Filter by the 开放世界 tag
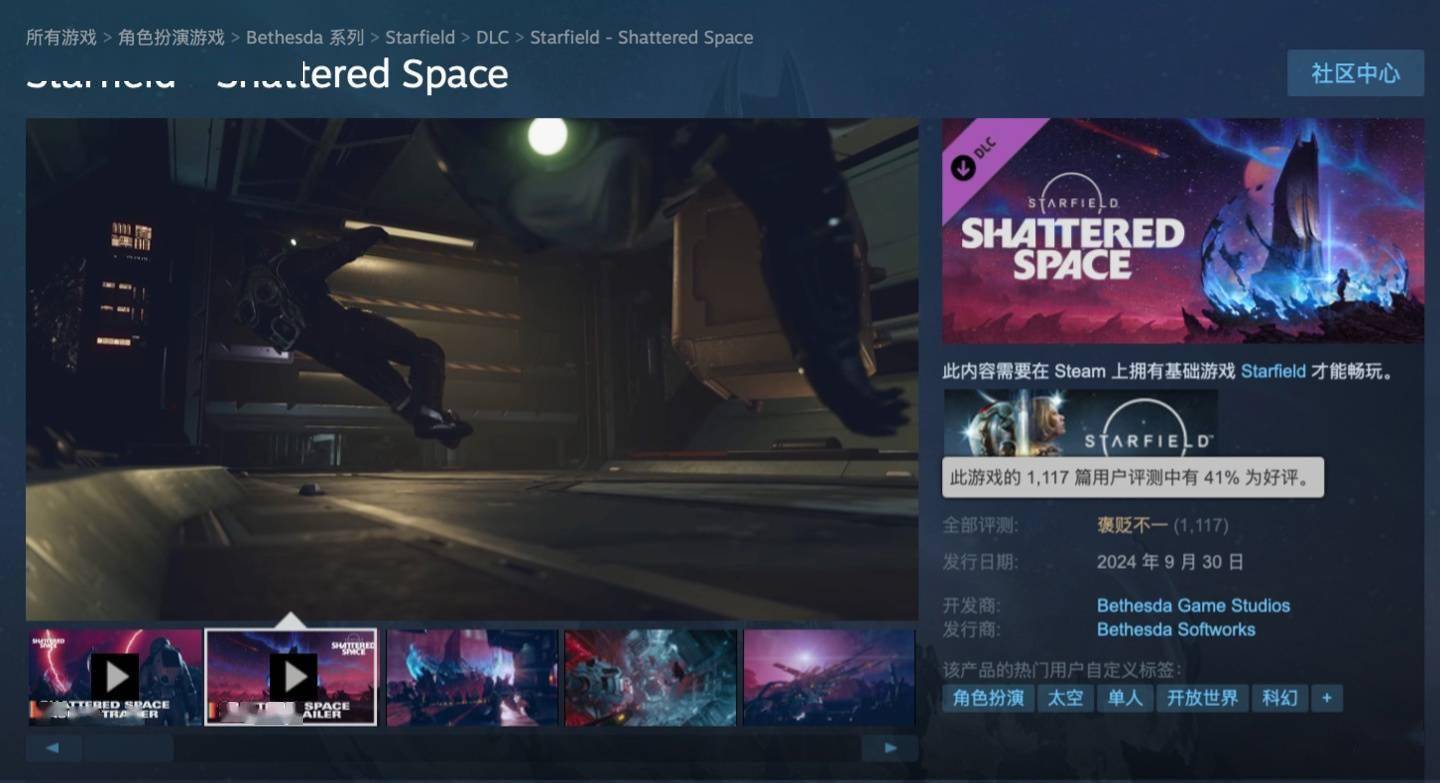 coord(1203,698)
